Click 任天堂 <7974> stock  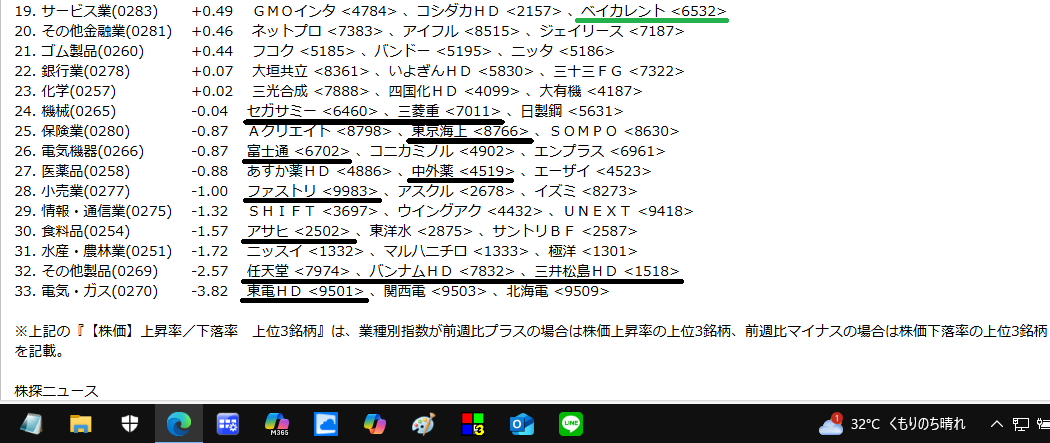pos(298,272)
